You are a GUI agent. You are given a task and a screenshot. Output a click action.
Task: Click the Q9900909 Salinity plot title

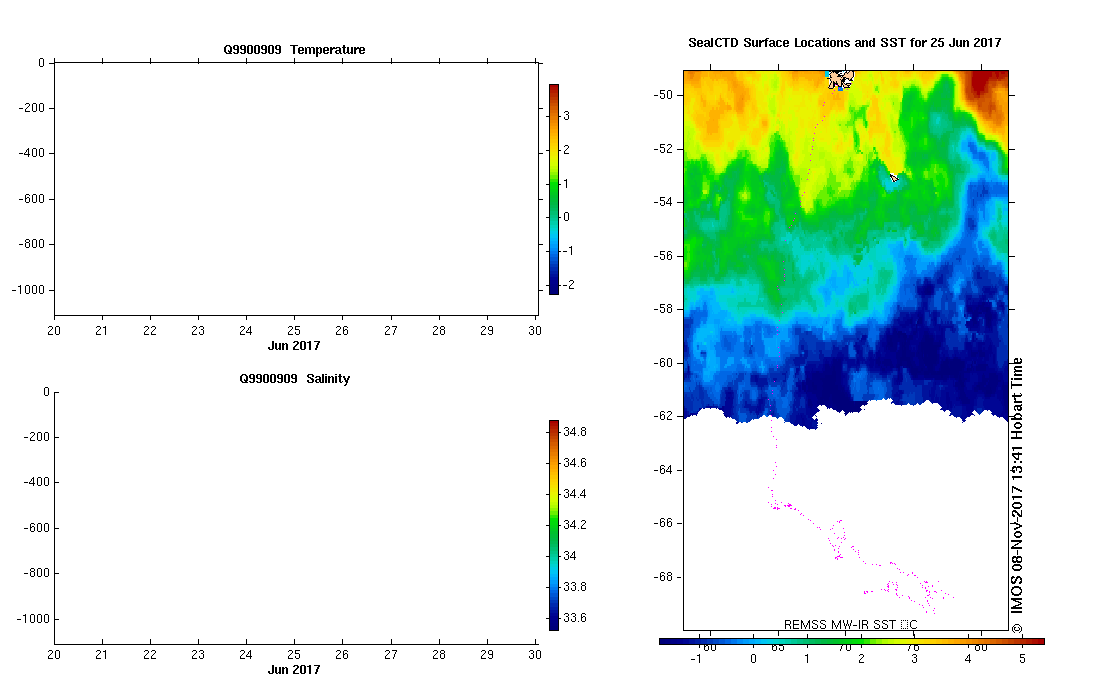(294, 378)
